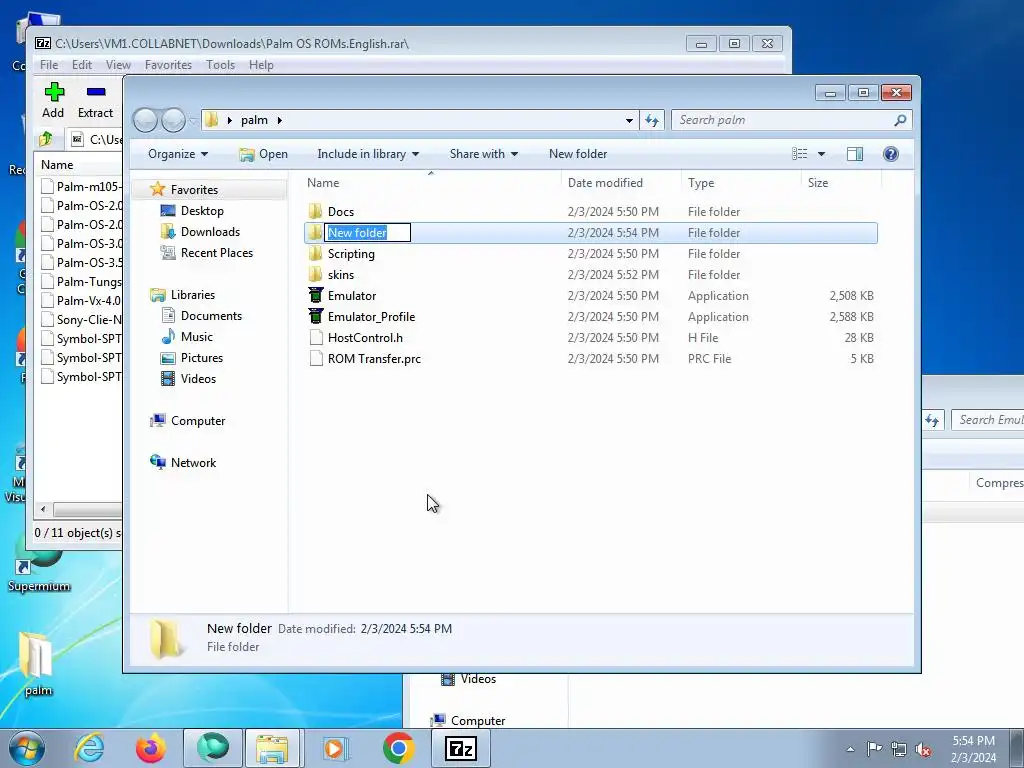Launch Firefox from taskbar
This screenshot has width=1024, height=768.
point(151,748)
